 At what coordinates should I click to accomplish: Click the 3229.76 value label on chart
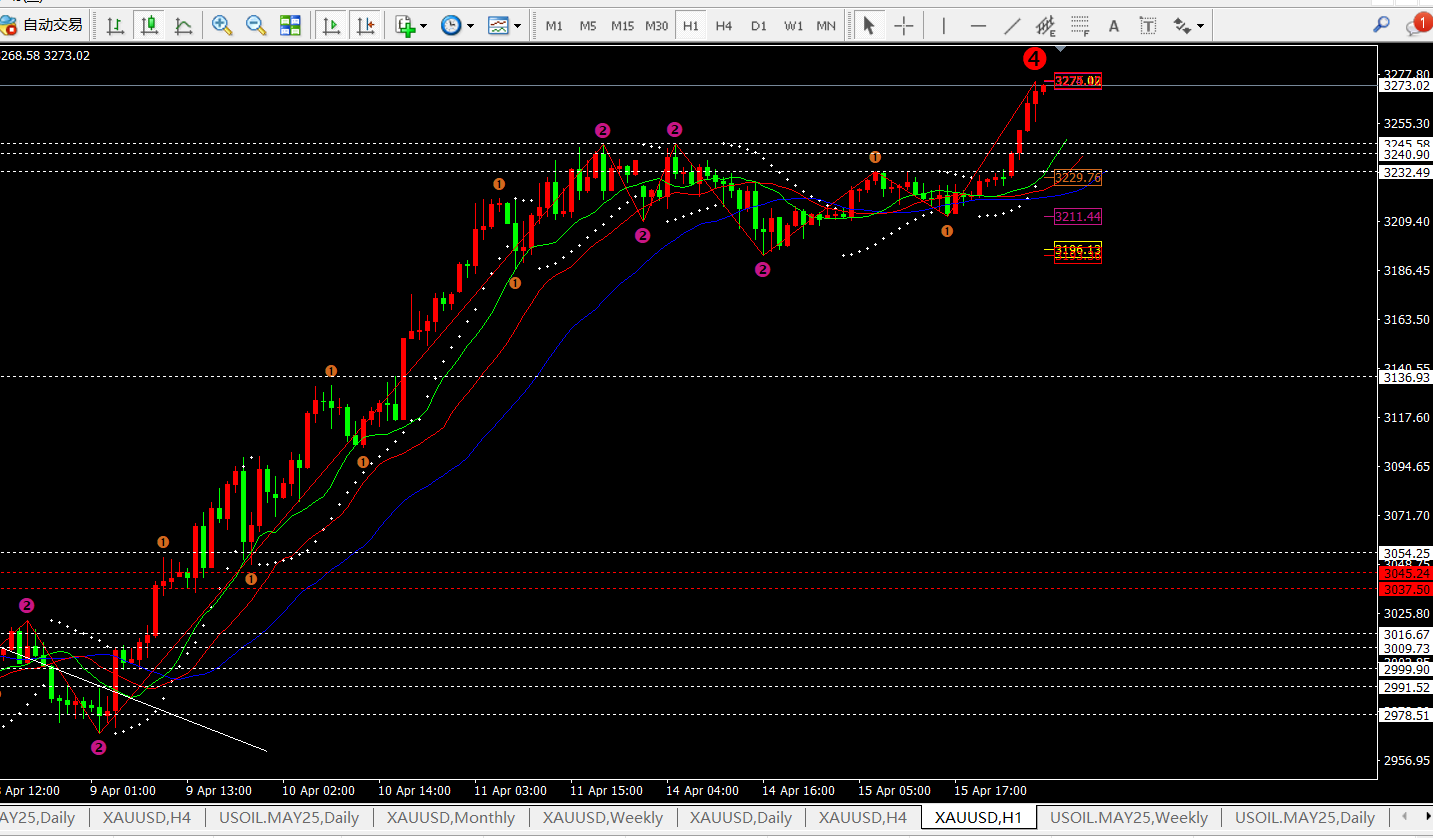pyautogui.click(x=1077, y=178)
